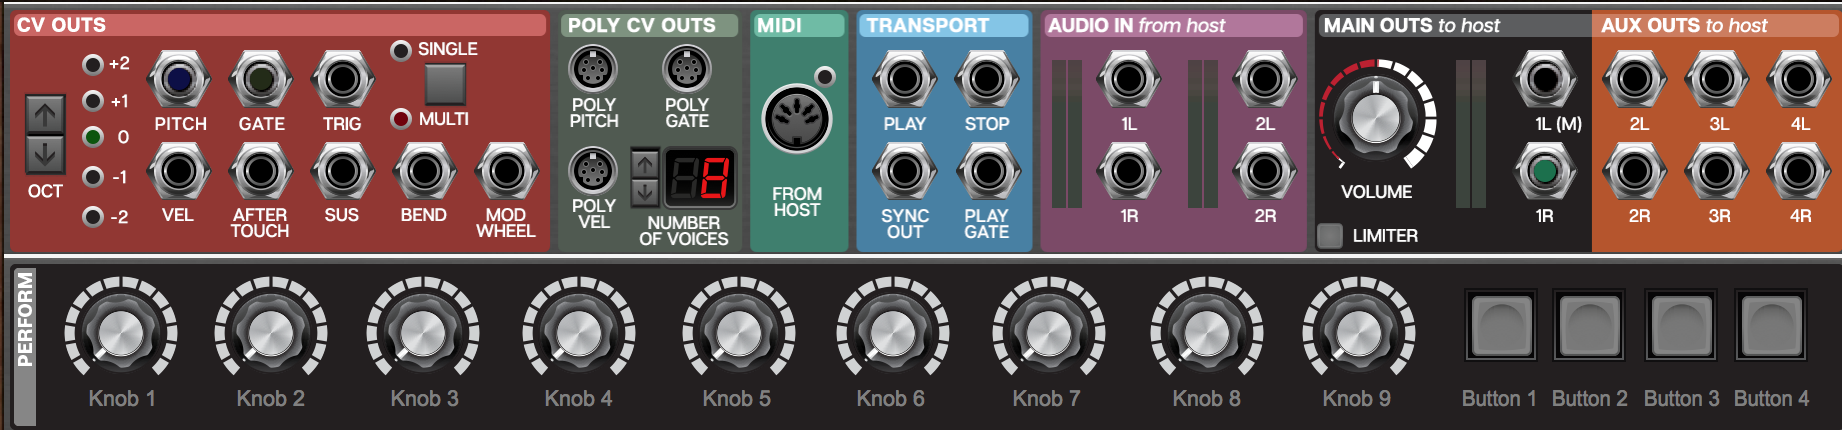1842x430 pixels.
Task: Click the PLAY GATE jack
Action: [x=987, y=171]
